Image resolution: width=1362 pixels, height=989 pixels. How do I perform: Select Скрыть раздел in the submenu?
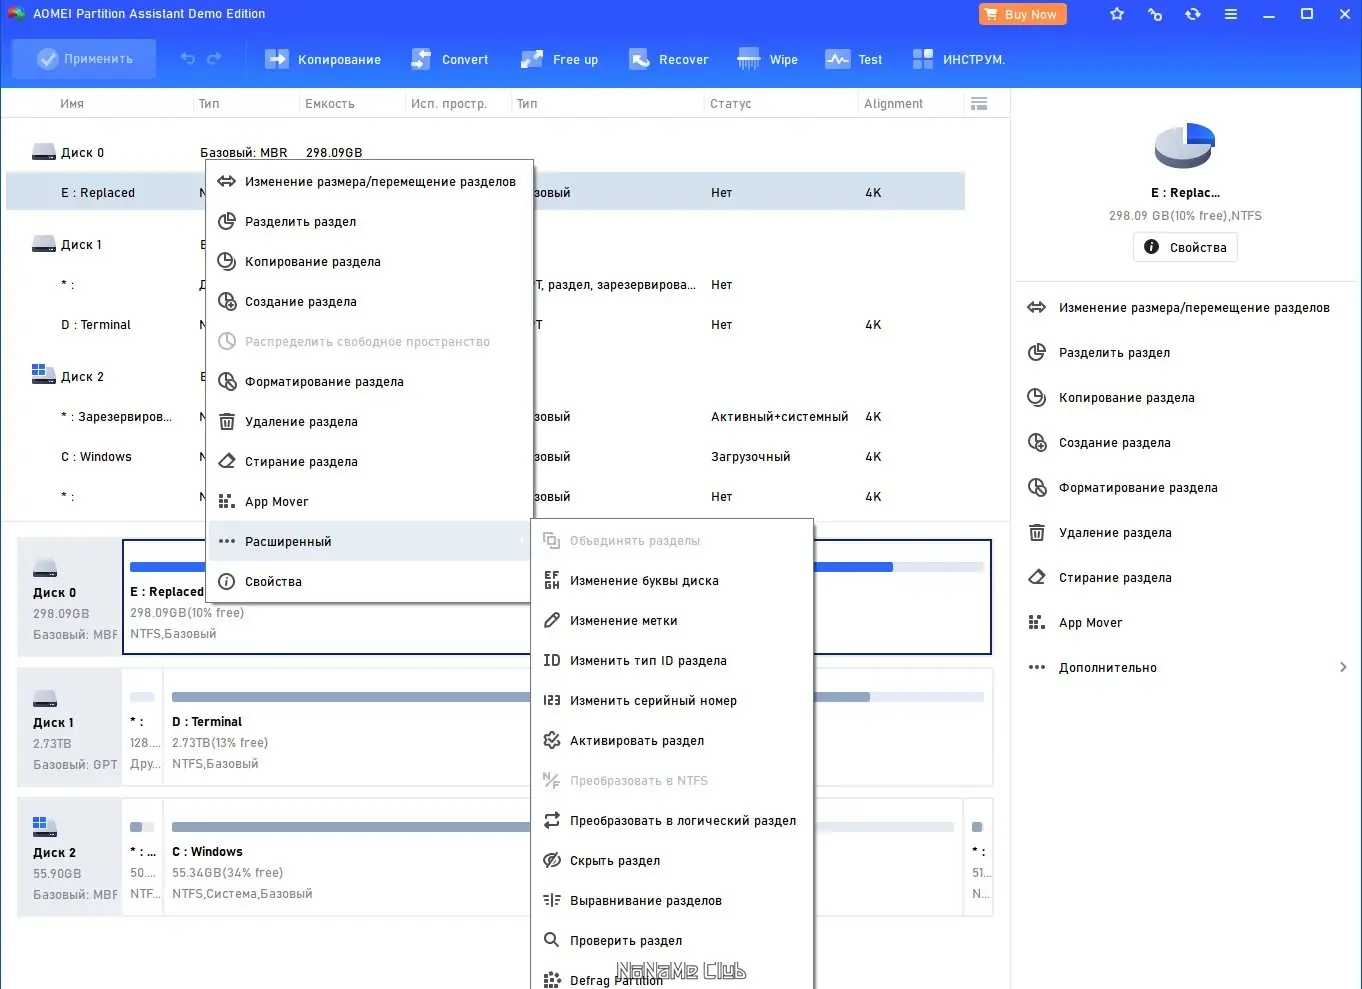click(672, 860)
